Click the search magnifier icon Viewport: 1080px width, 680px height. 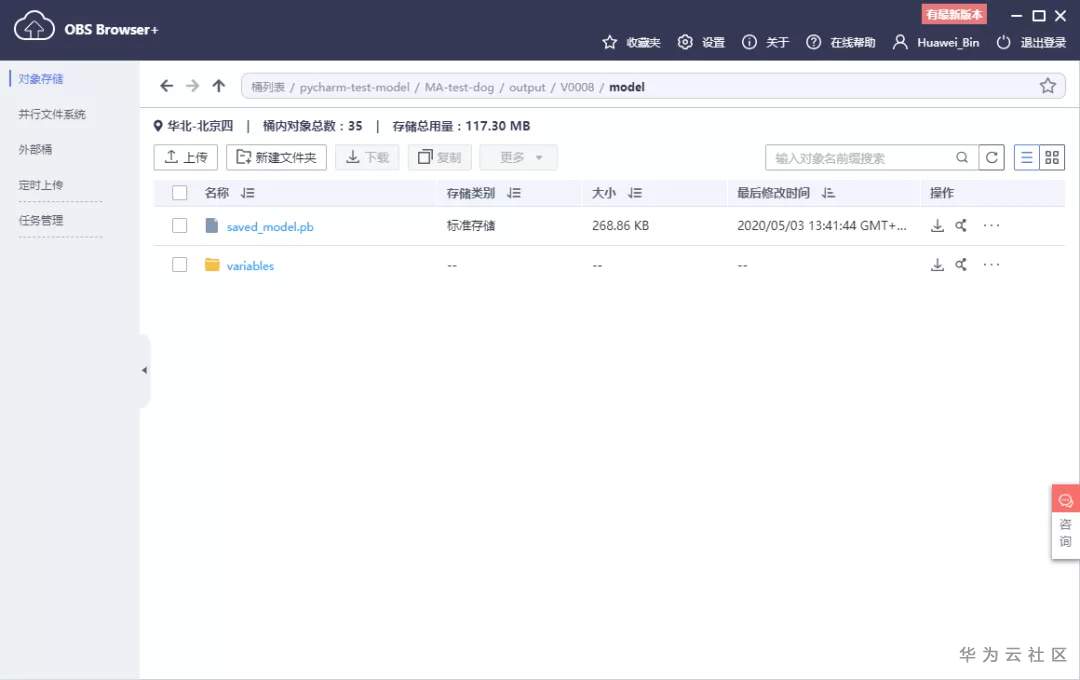click(x=962, y=158)
